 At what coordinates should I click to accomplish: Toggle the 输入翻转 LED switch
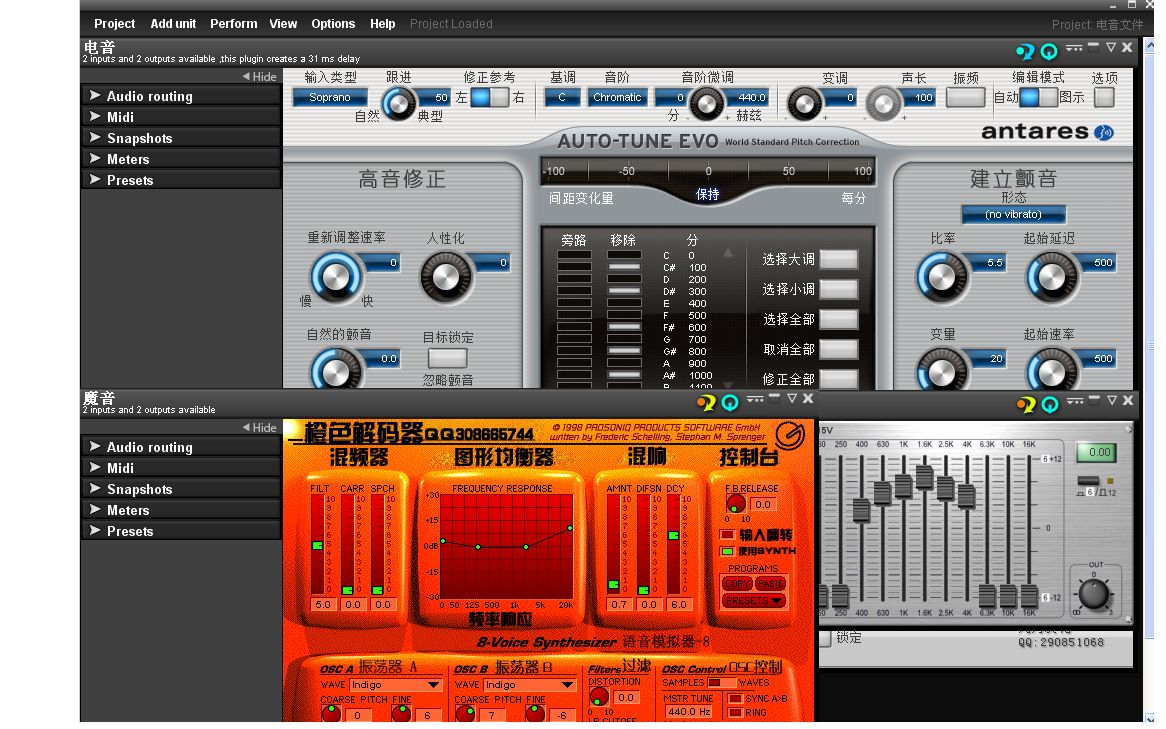[727, 535]
